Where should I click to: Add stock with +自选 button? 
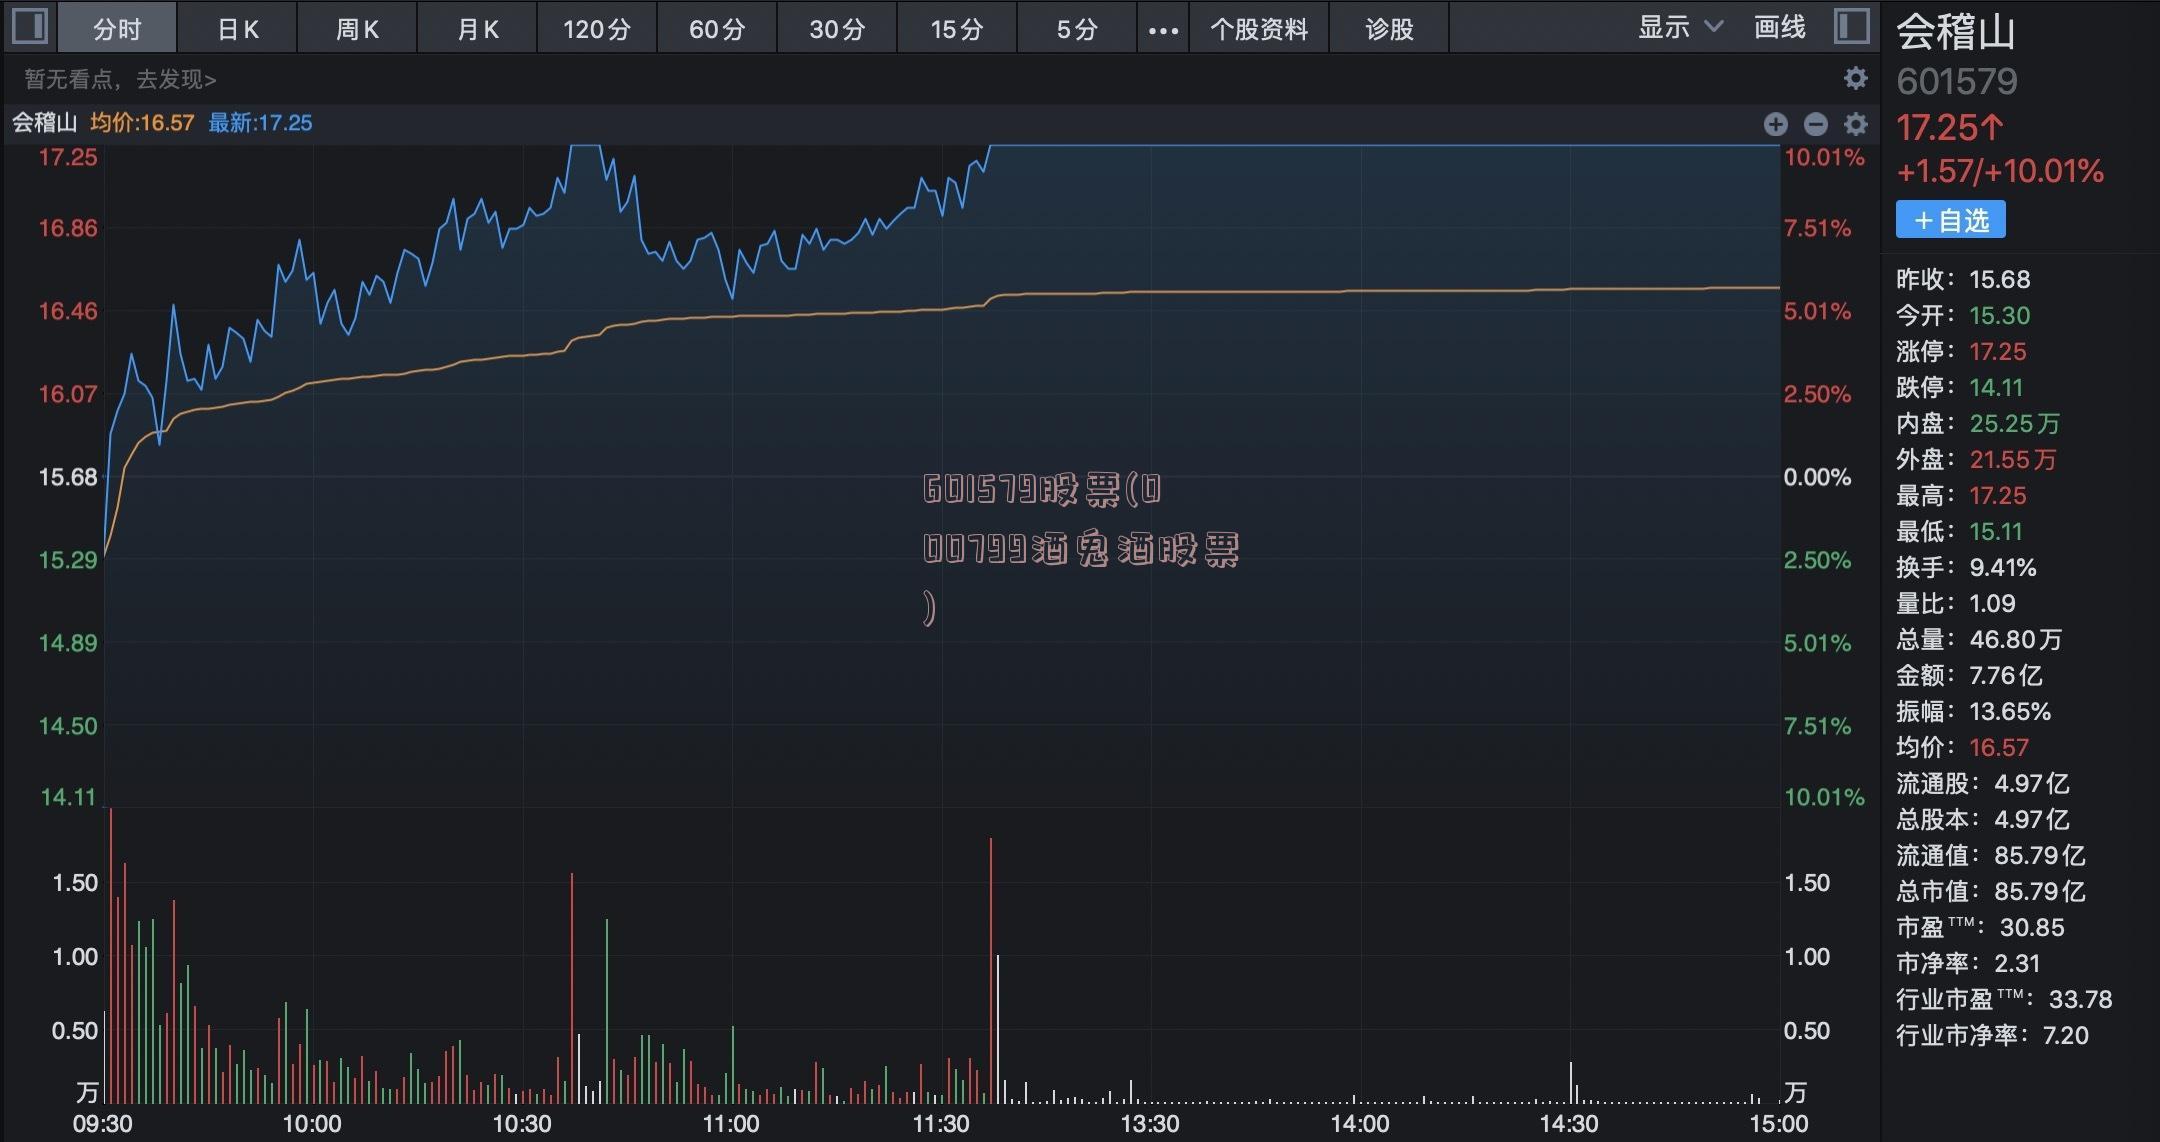coord(1951,220)
